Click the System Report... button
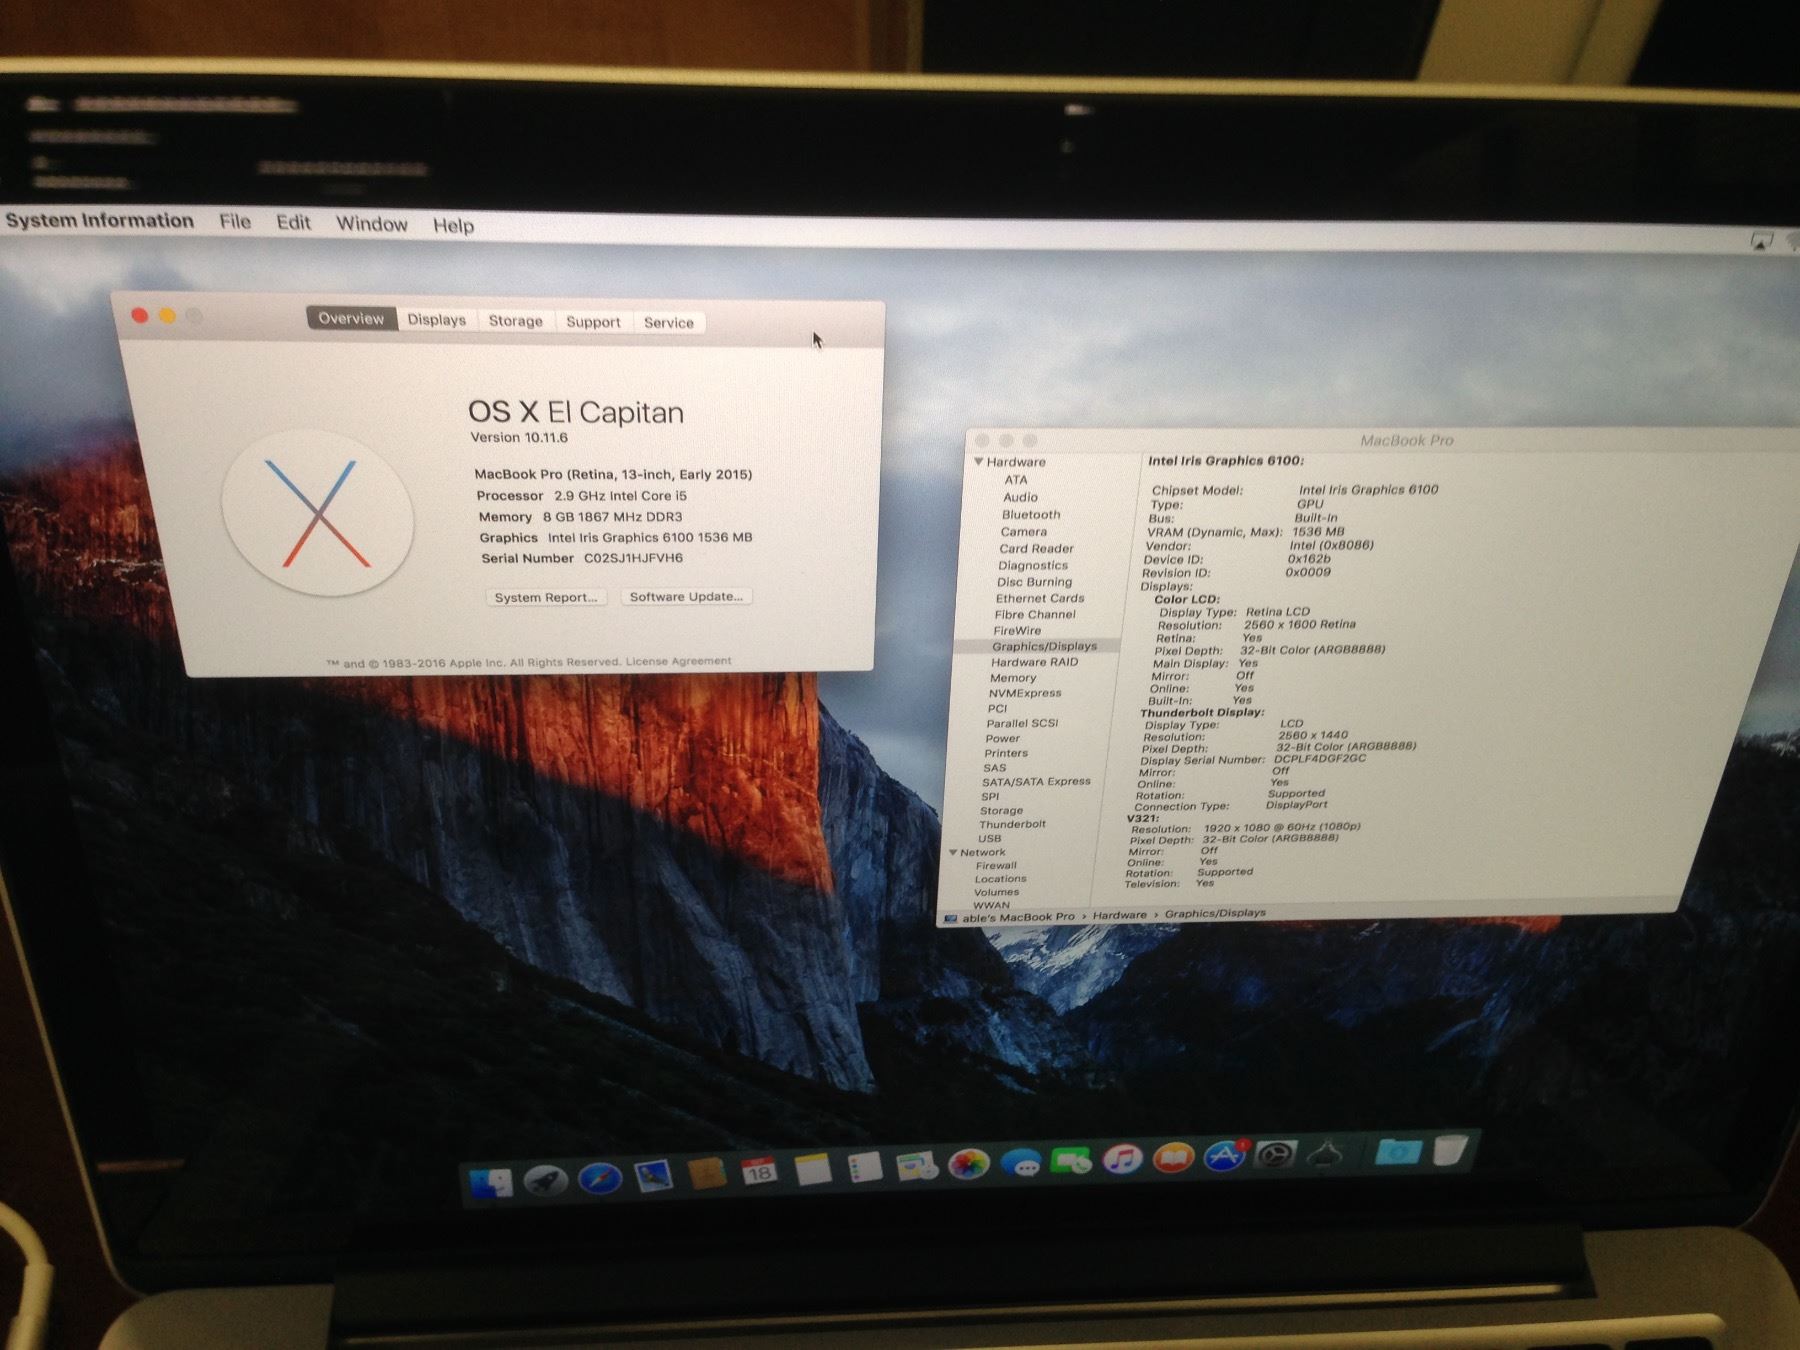 tap(545, 597)
